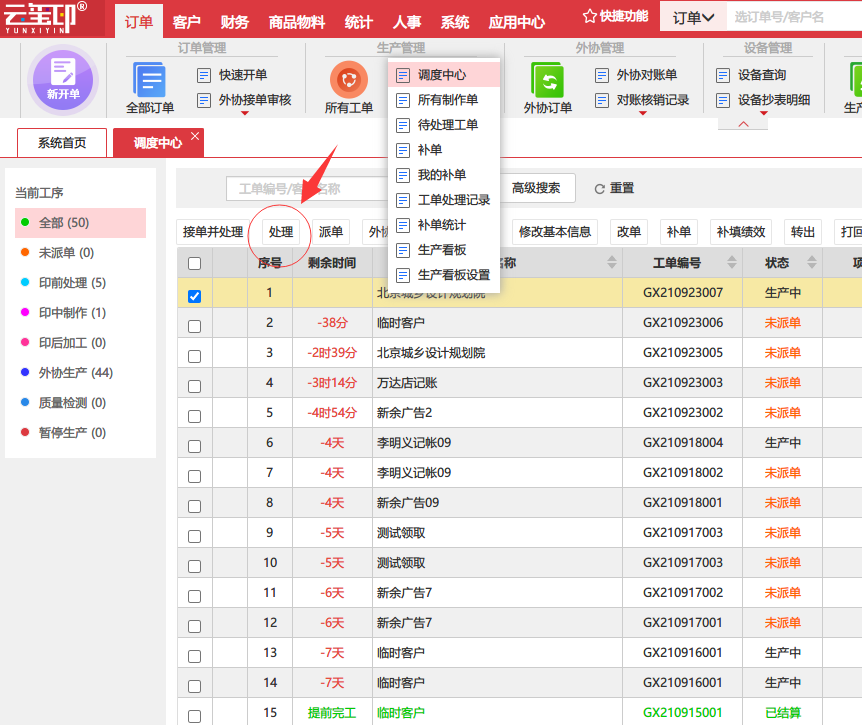Click the 修改基本信息 button
The height and width of the screenshot is (725, 862).
tap(555, 232)
